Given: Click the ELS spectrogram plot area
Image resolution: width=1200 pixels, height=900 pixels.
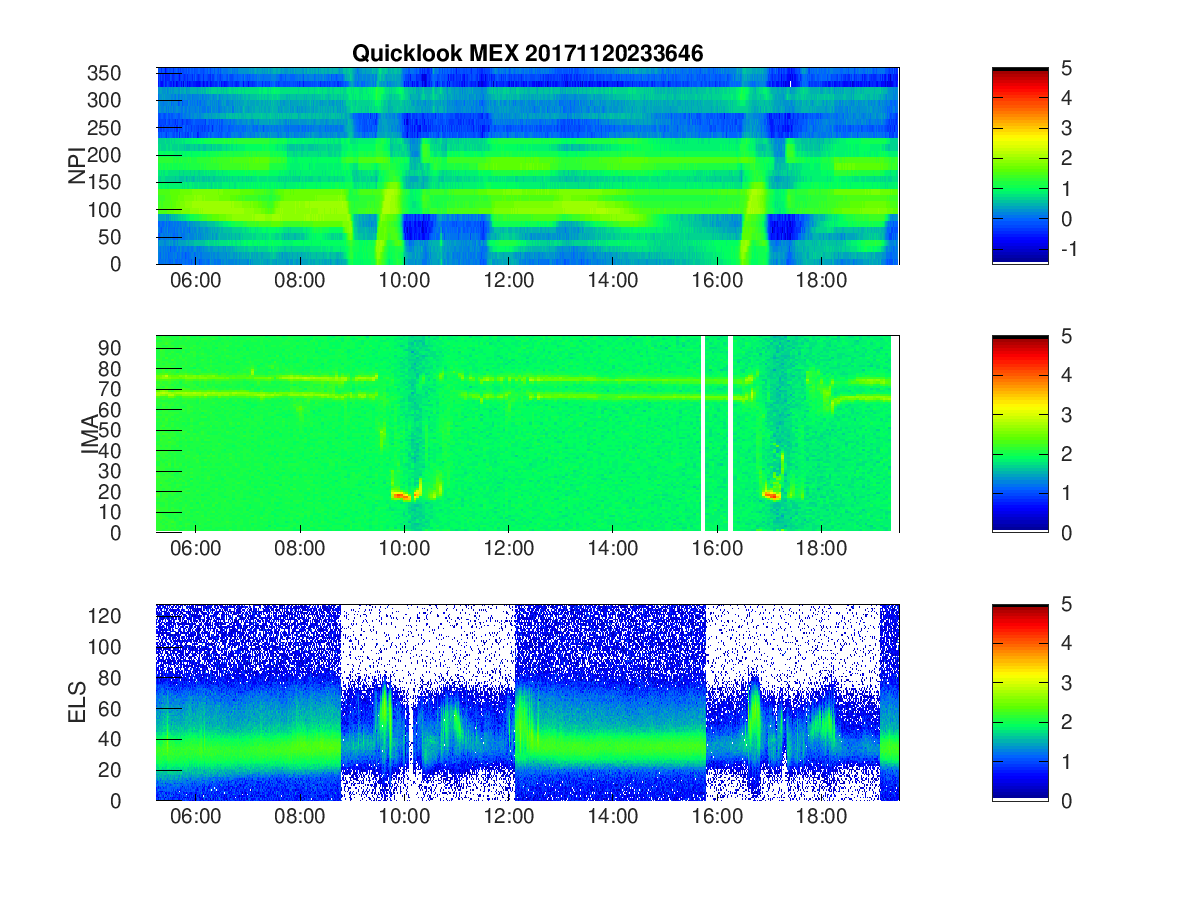Looking at the screenshot, I should point(528,702).
